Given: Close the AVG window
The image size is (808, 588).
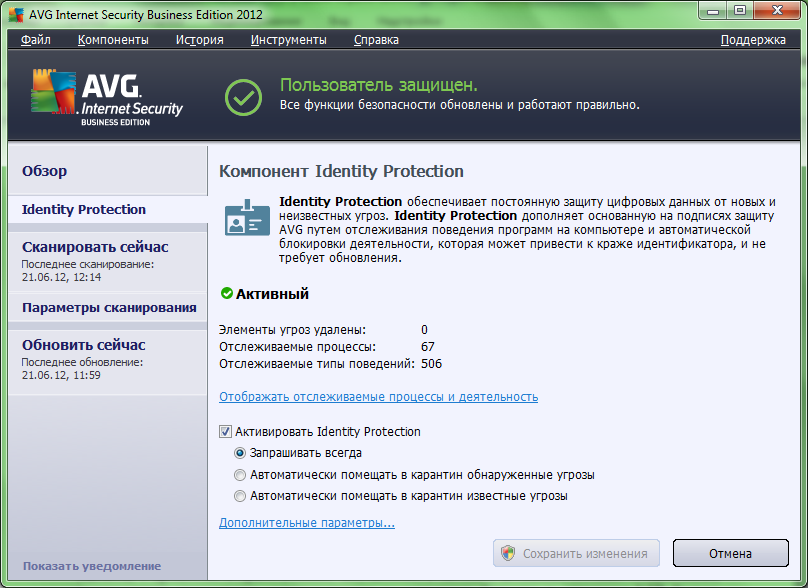Looking at the screenshot, I should (778, 11).
